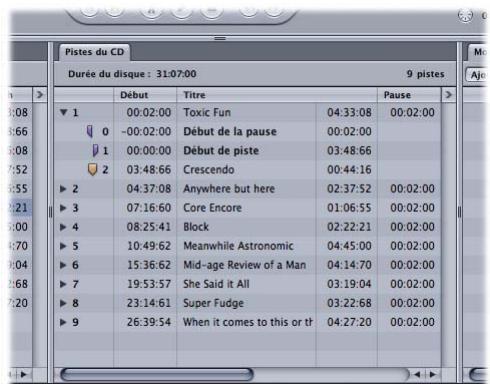This screenshot has width=490, height=387.
Task: Open the Pistes du CD tab
Action: 94,52
